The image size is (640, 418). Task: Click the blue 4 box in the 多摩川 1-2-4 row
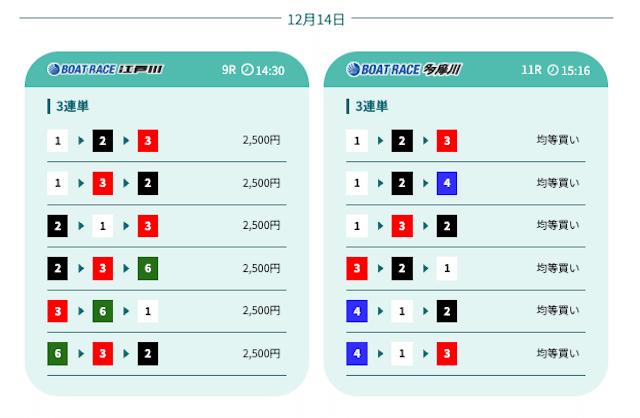tap(446, 183)
